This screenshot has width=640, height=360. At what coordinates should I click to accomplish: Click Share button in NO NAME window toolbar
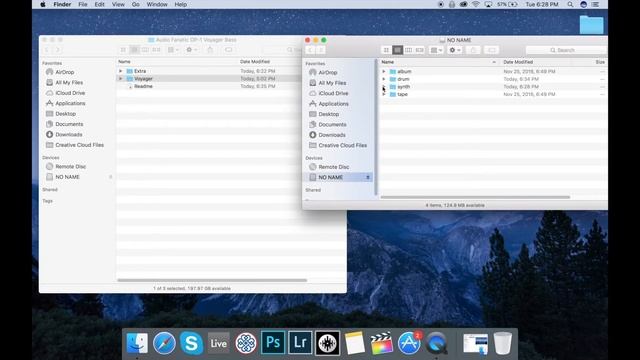[x=473, y=50]
